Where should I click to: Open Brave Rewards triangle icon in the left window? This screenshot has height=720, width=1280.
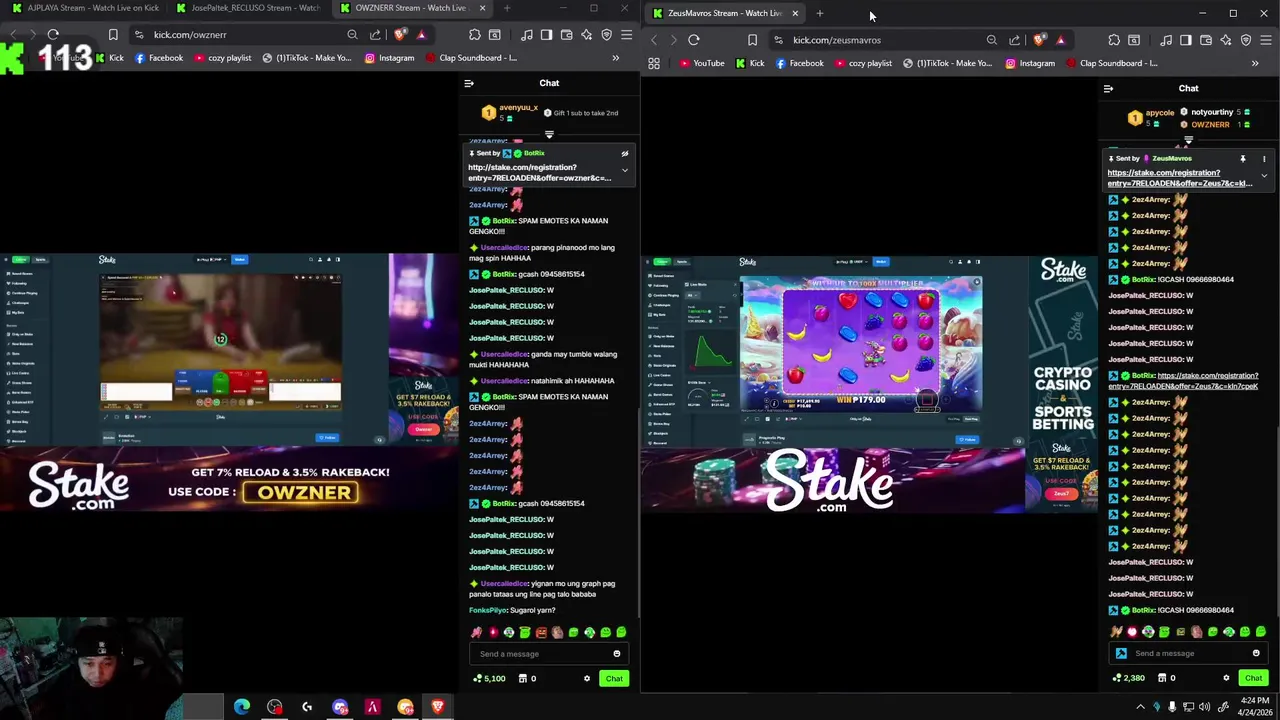tap(421, 34)
